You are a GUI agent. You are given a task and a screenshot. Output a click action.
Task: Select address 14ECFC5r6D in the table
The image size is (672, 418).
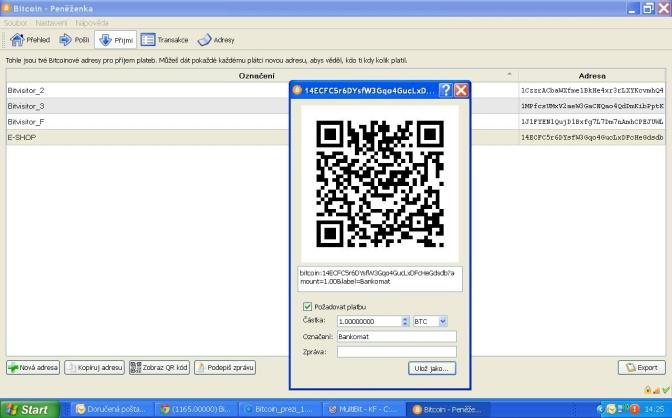coord(592,137)
